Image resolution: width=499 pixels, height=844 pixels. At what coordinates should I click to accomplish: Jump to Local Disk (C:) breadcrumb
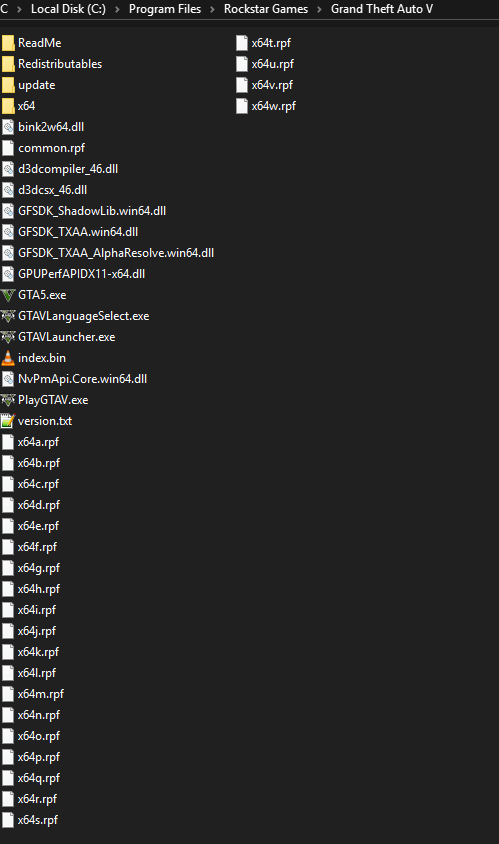68,9
